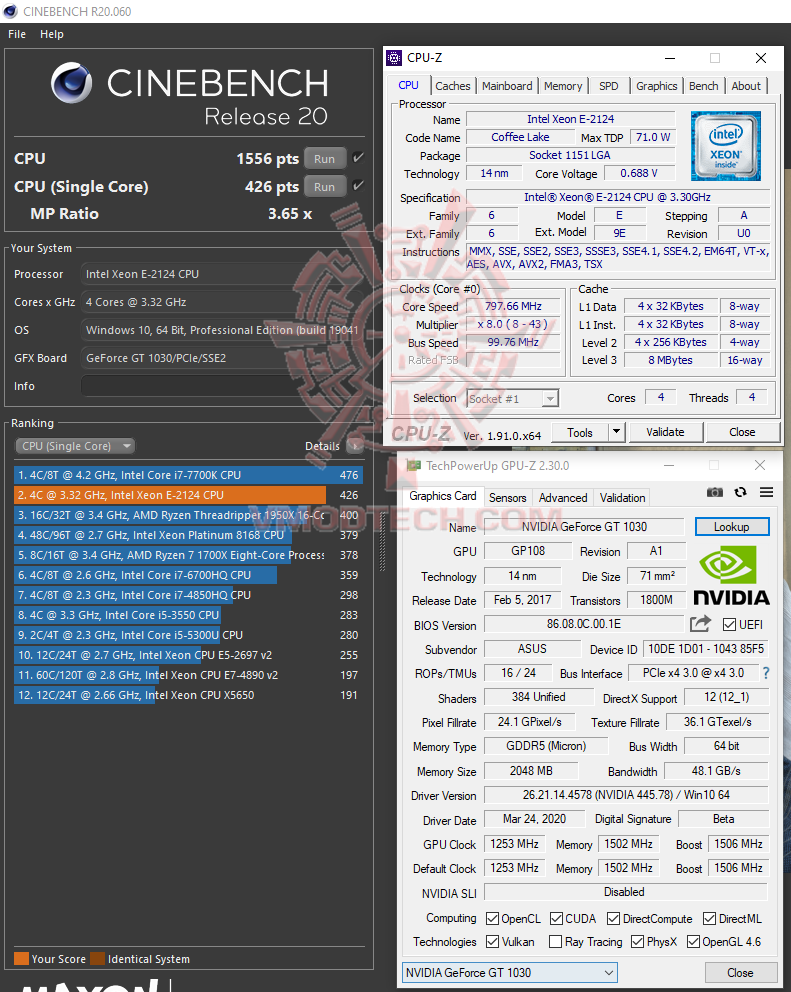Screen dimensions: 791x992
Task: Switch to the CPU-Z SPD tab
Action: point(609,86)
